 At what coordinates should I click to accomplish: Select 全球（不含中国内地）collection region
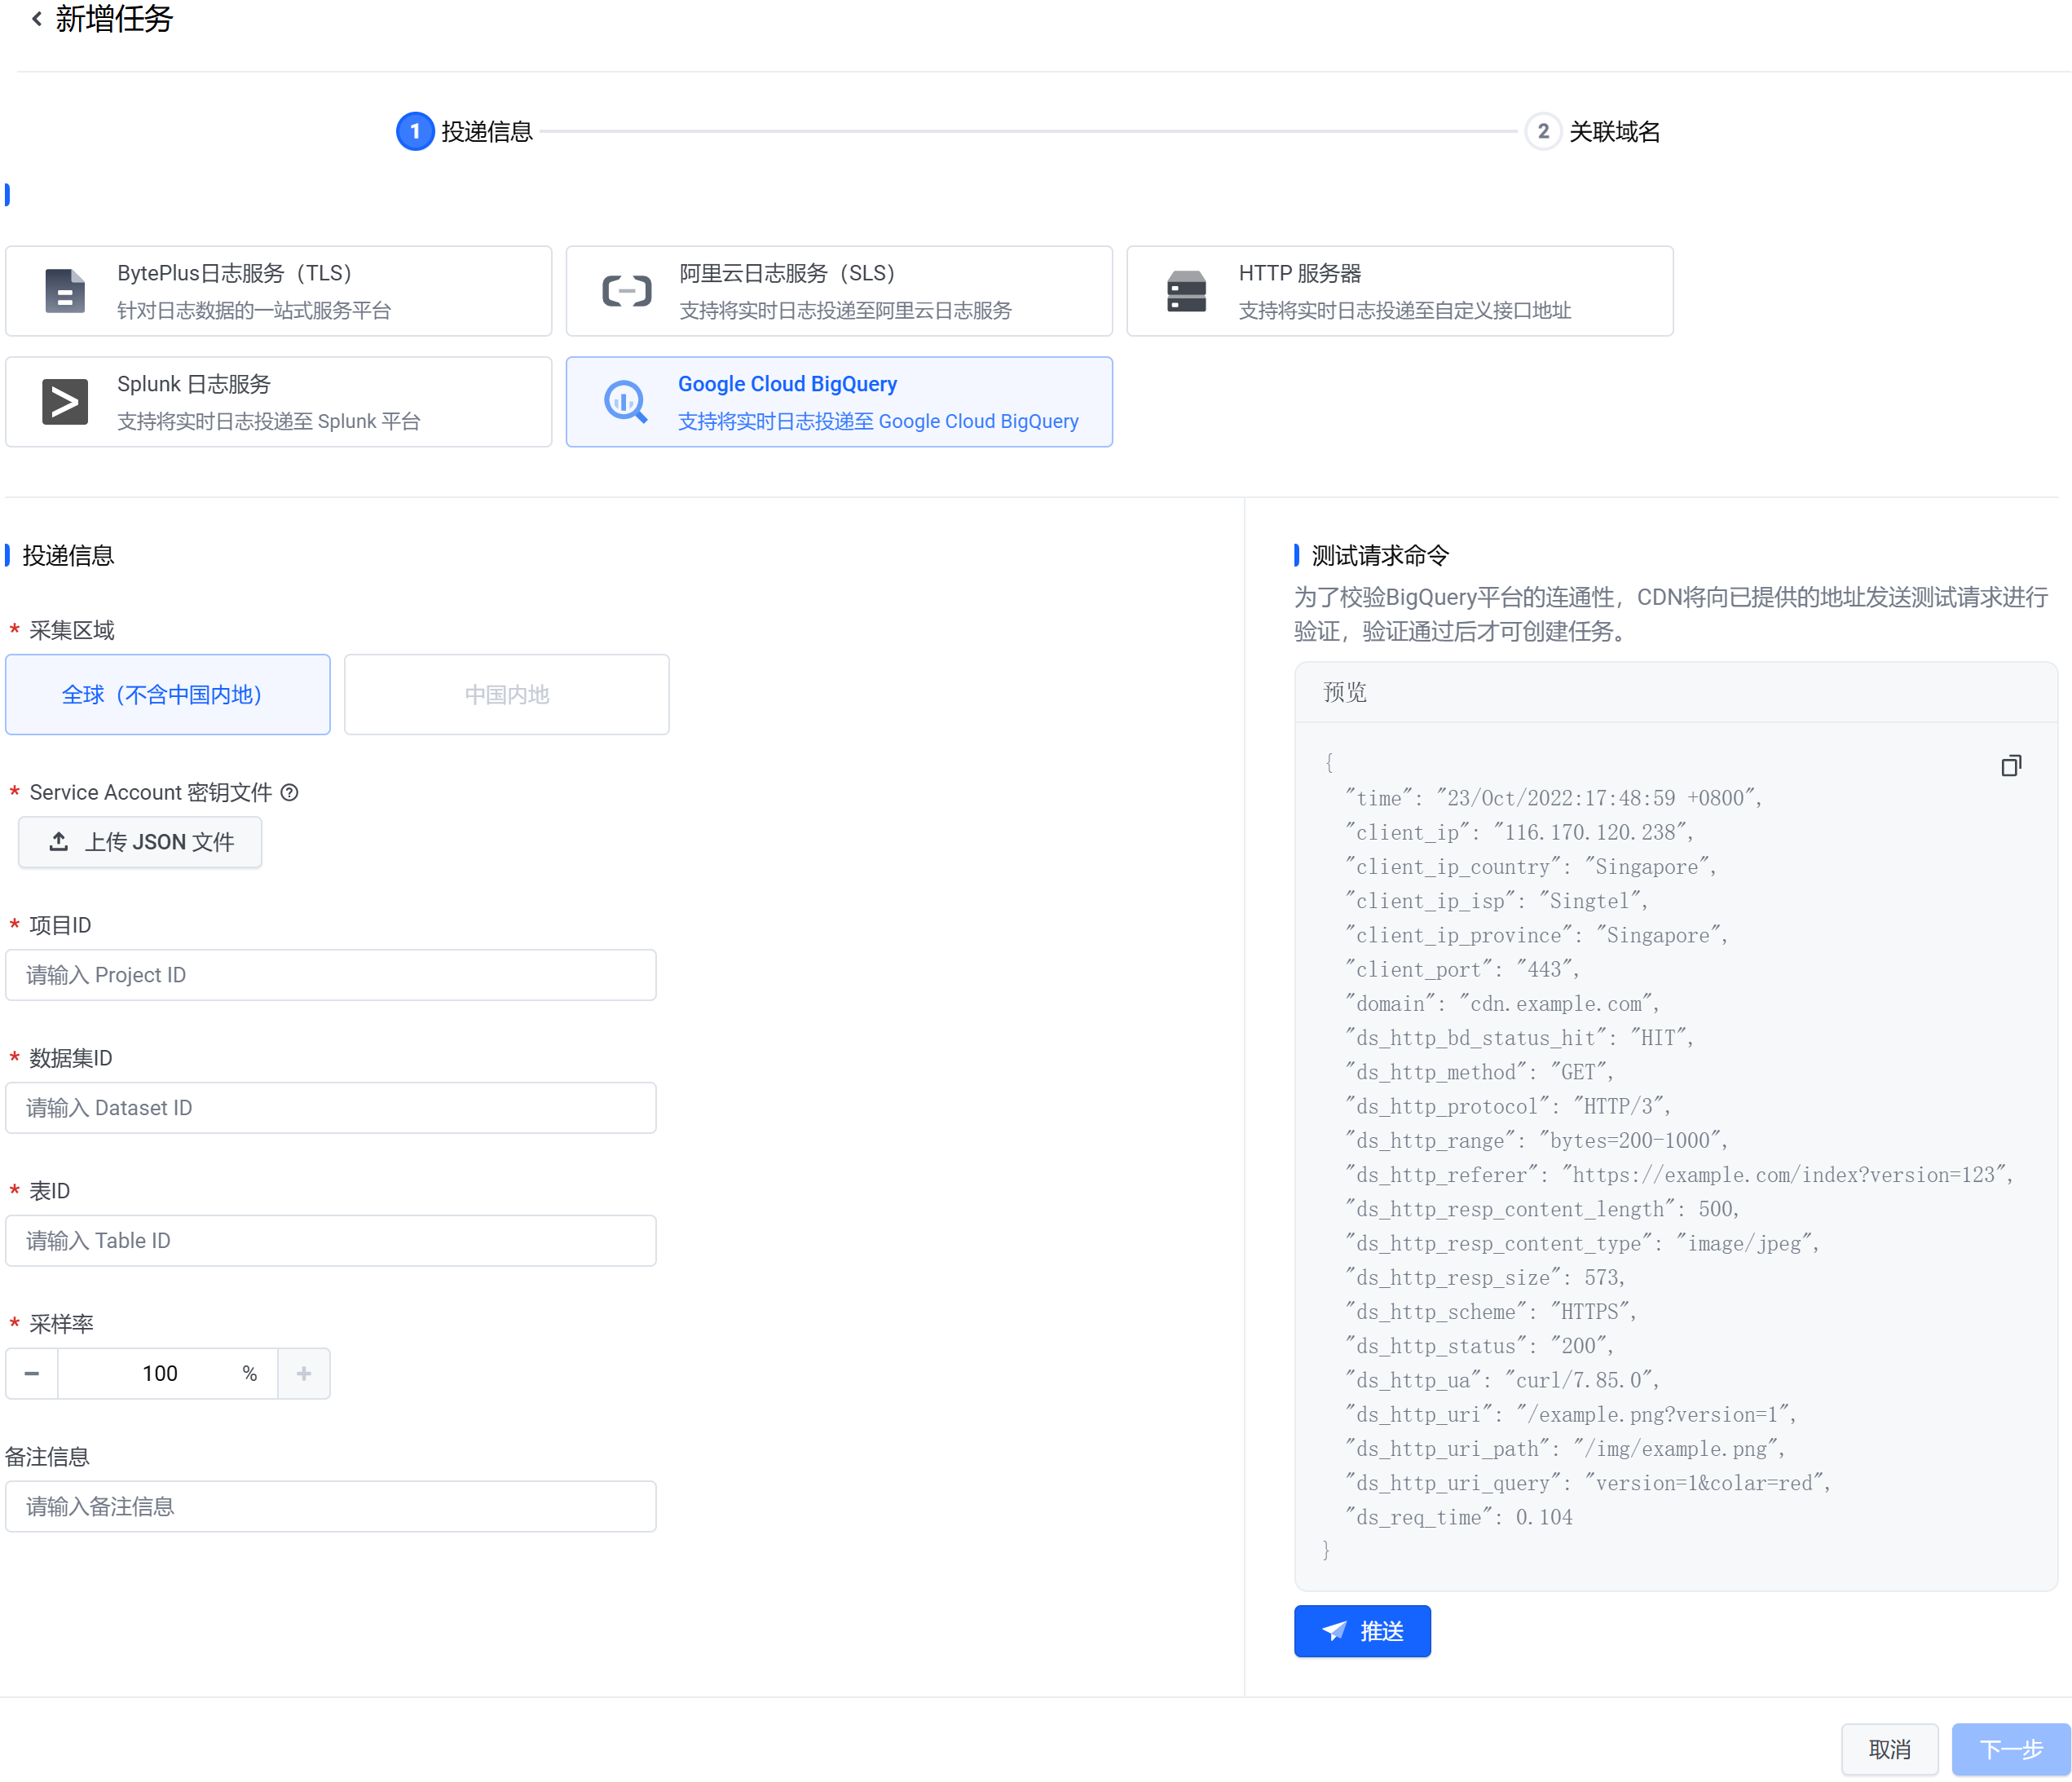(167, 695)
